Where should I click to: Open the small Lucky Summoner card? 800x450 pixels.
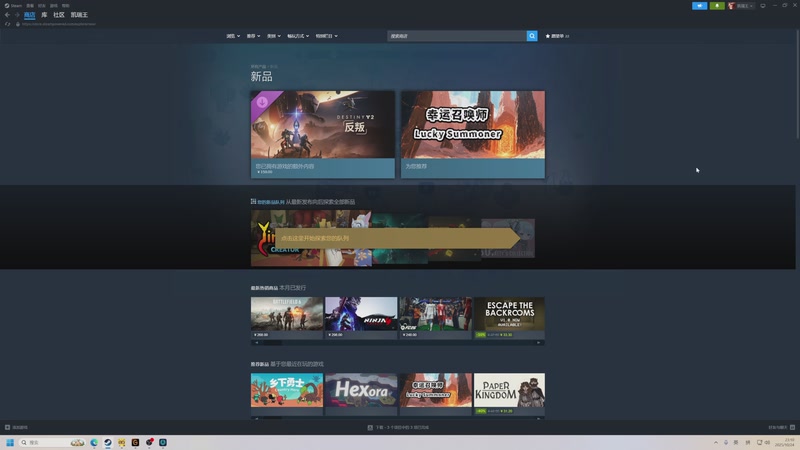(435, 393)
